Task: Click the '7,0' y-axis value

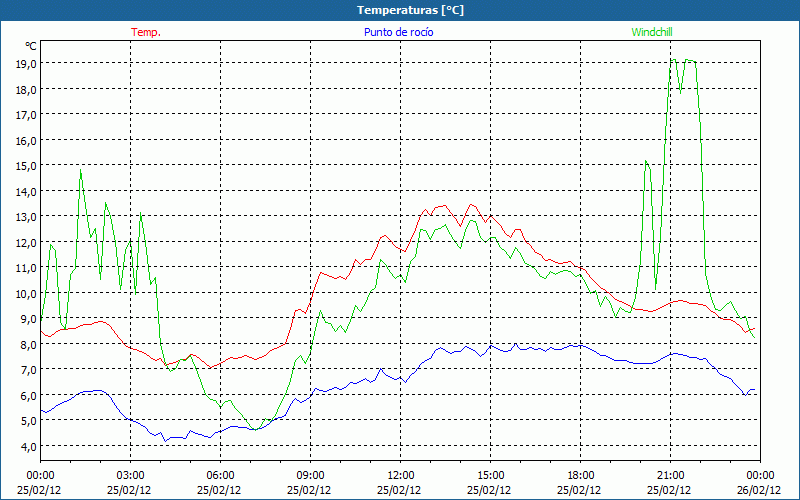Action: [28, 370]
